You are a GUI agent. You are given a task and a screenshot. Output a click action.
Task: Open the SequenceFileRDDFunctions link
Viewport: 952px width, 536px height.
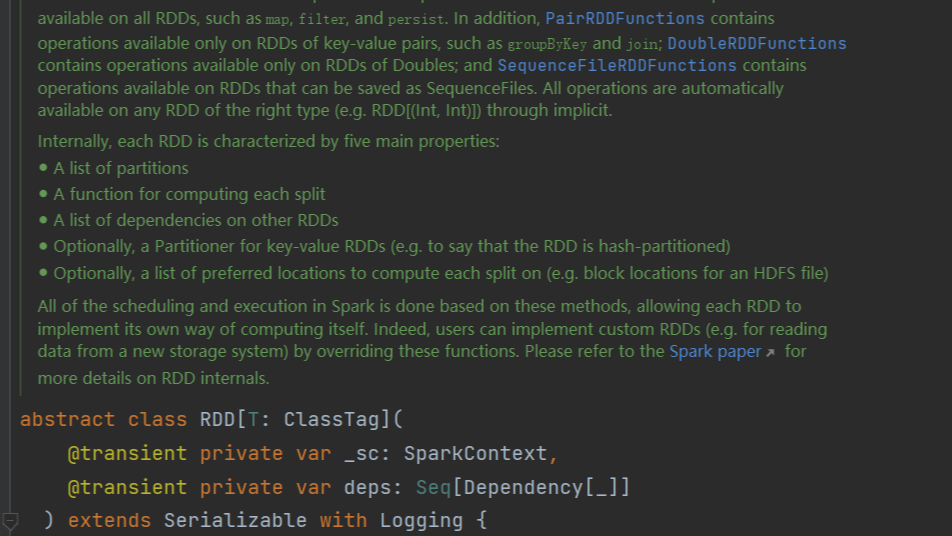(x=616, y=66)
